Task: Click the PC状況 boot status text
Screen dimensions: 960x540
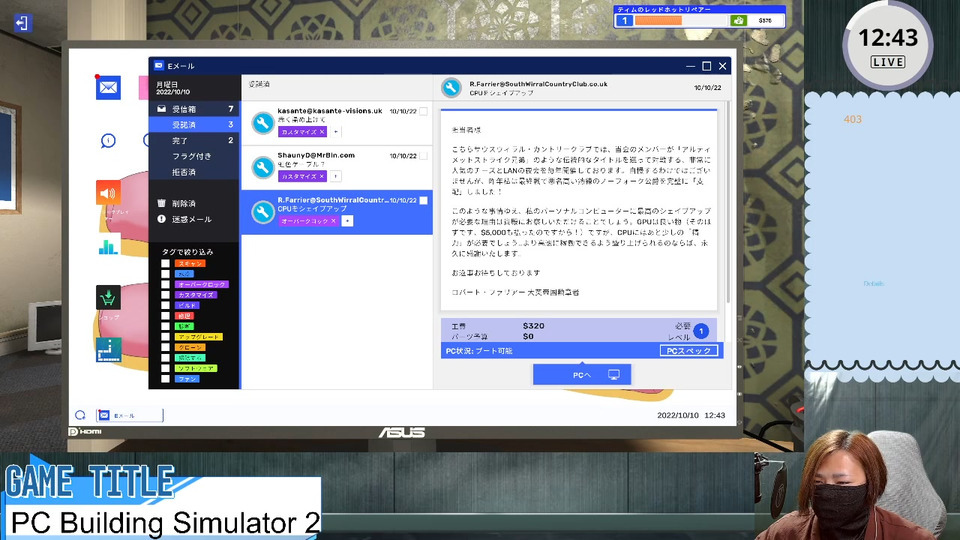Action: 479,351
